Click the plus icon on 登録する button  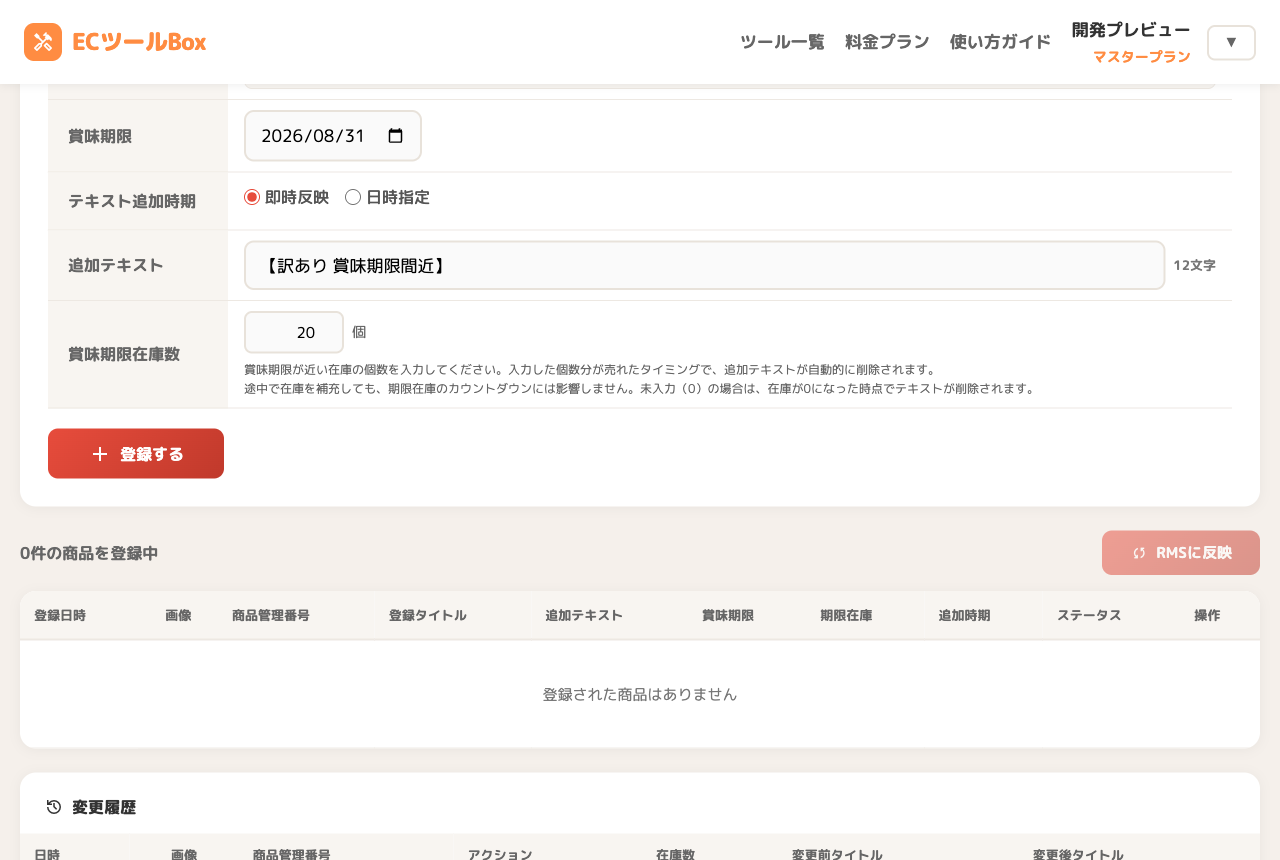tap(100, 454)
